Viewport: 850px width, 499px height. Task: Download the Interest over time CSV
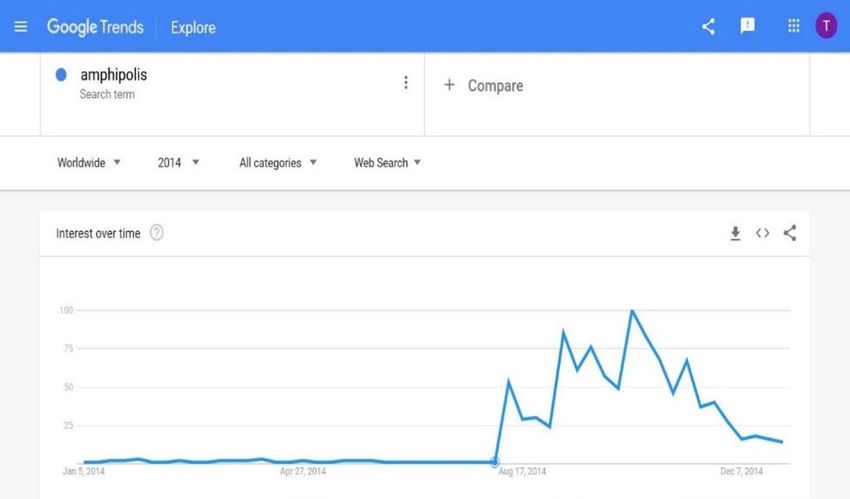coord(735,234)
